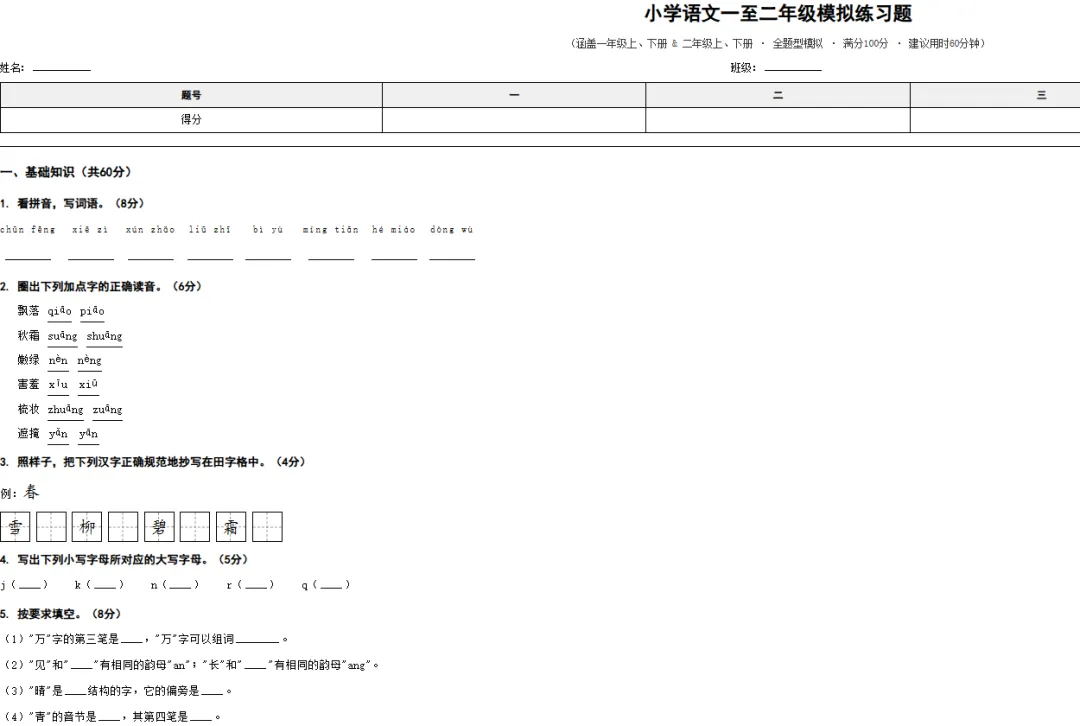
Task: Click the empty score cell under 二
Action: pyautogui.click(x=778, y=120)
